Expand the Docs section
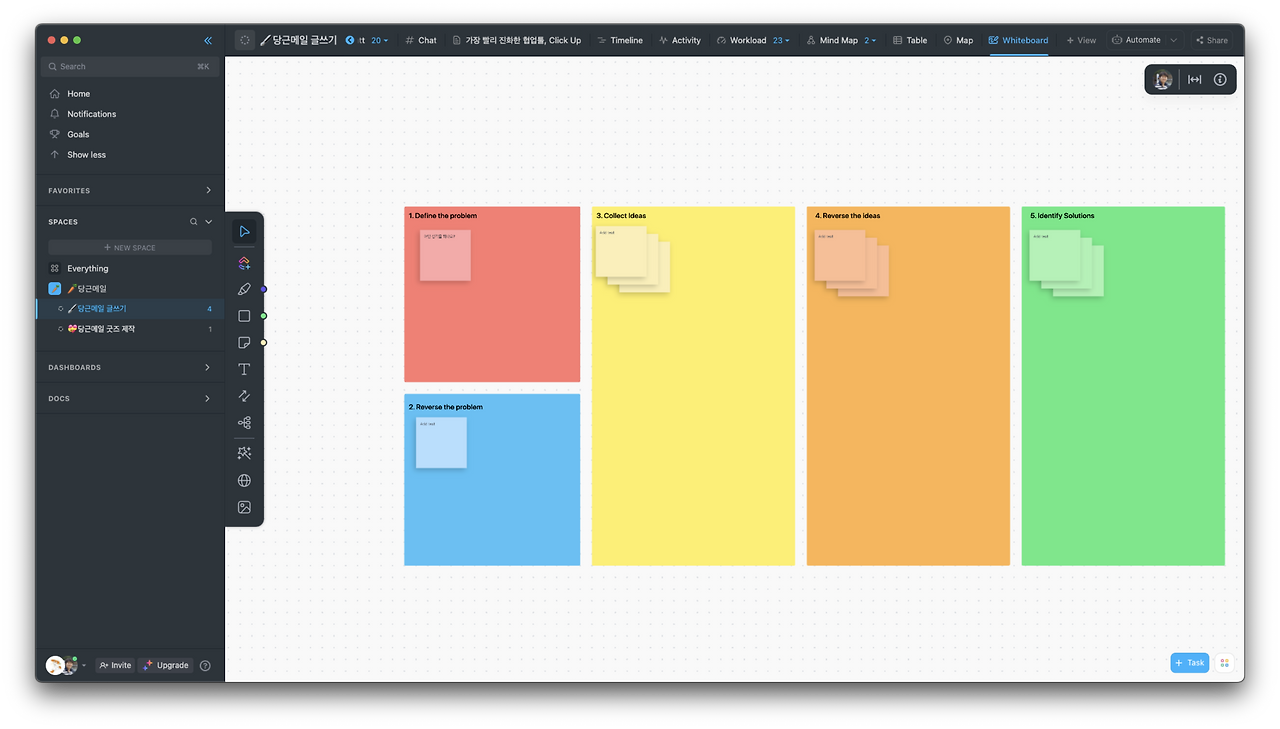1280x729 pixels. (208, 398)
